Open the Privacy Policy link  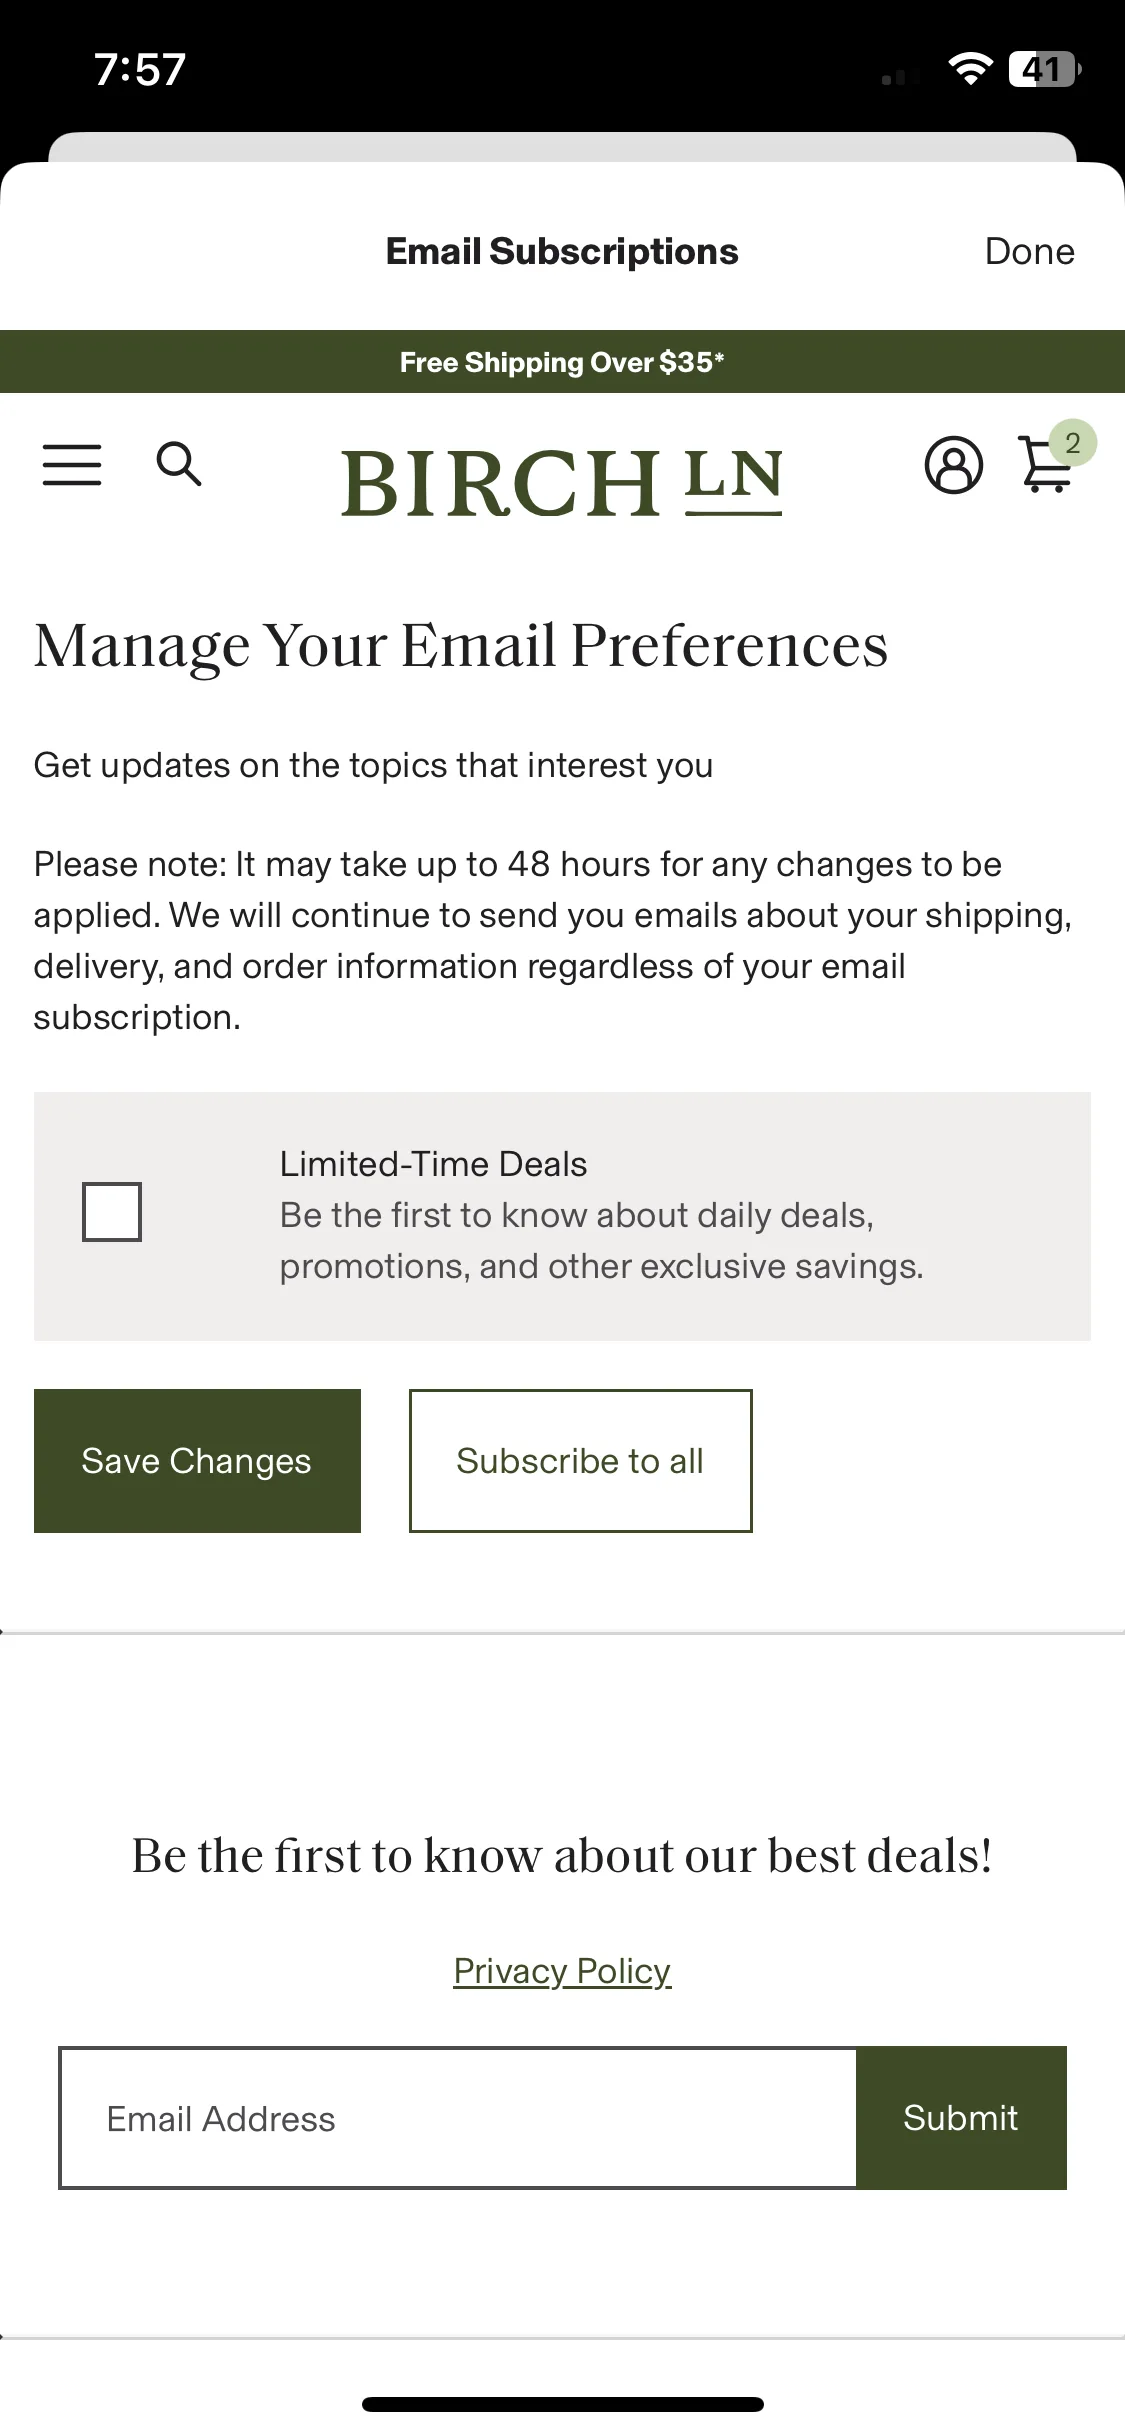click(x=562, y=1971)
